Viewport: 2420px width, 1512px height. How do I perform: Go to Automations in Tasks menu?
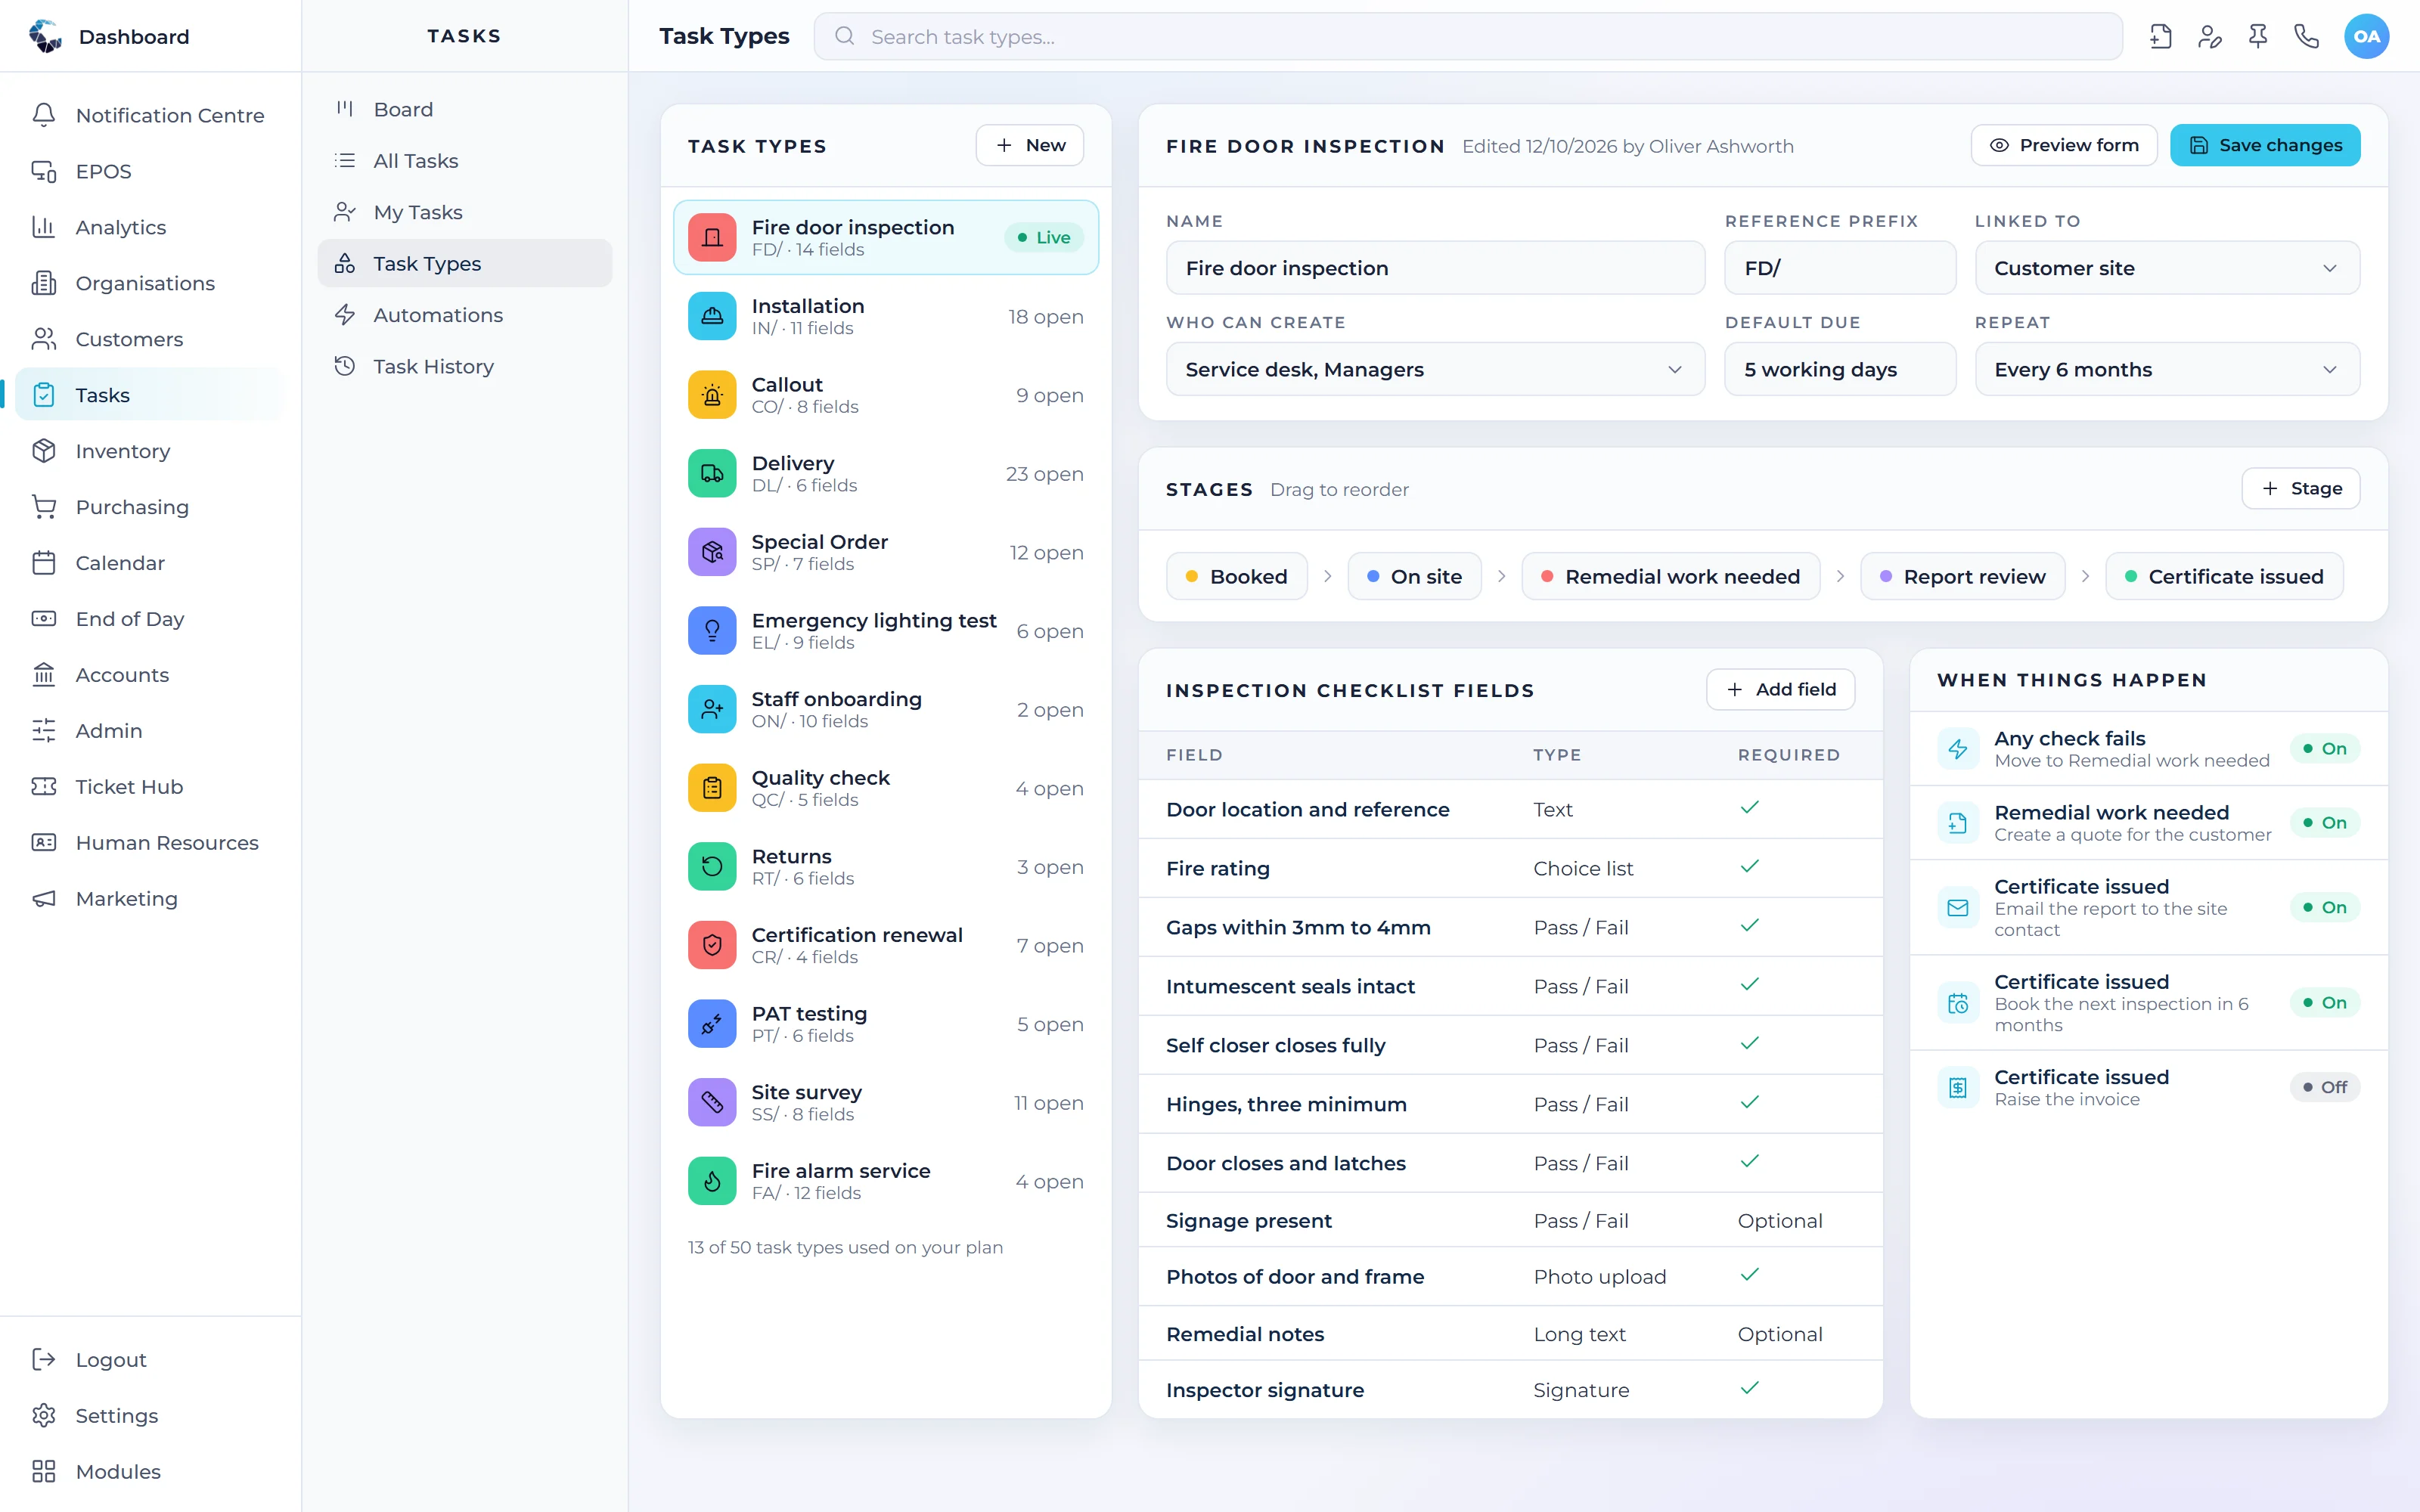point(465,315)
